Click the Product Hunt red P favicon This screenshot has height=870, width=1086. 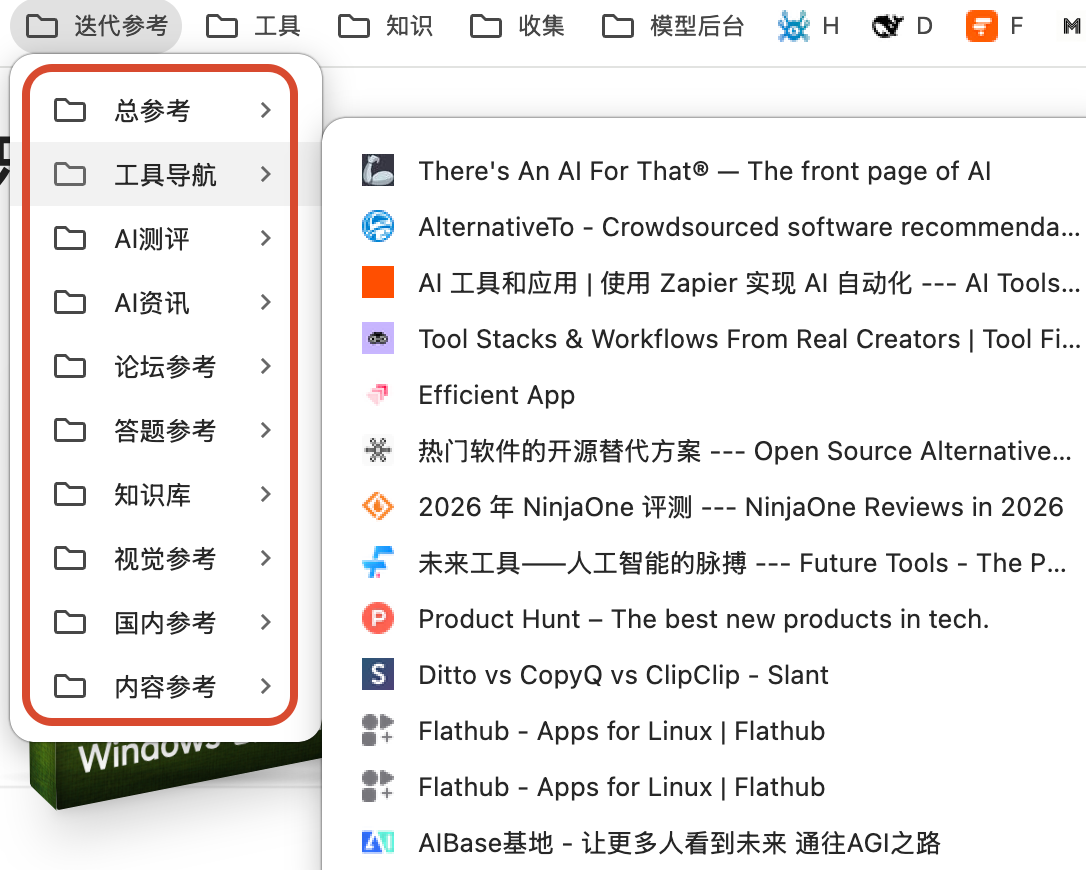tap(378, 619)
